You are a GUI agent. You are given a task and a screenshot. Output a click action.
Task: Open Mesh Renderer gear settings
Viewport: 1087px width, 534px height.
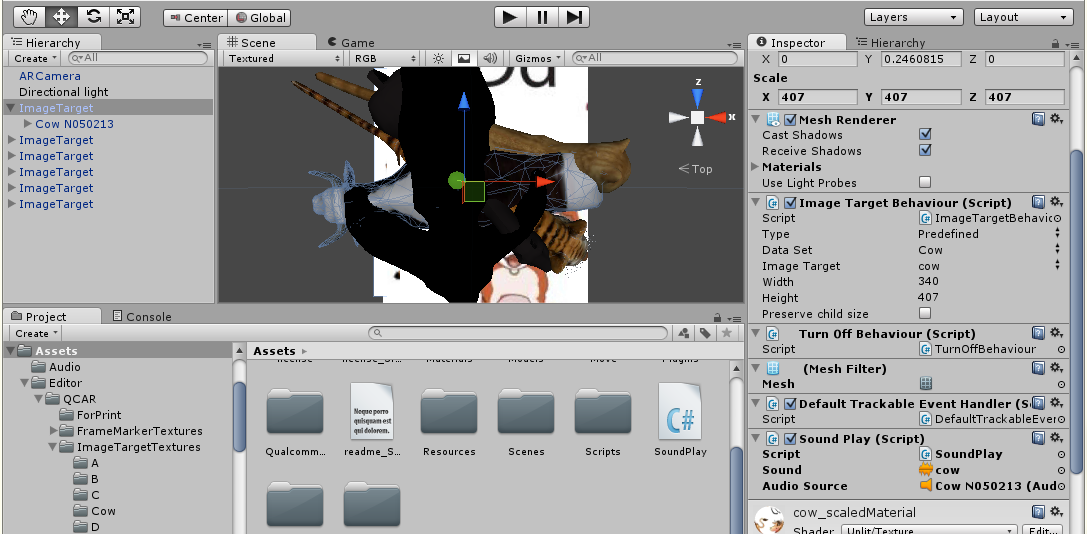[x=1056, y=119]
